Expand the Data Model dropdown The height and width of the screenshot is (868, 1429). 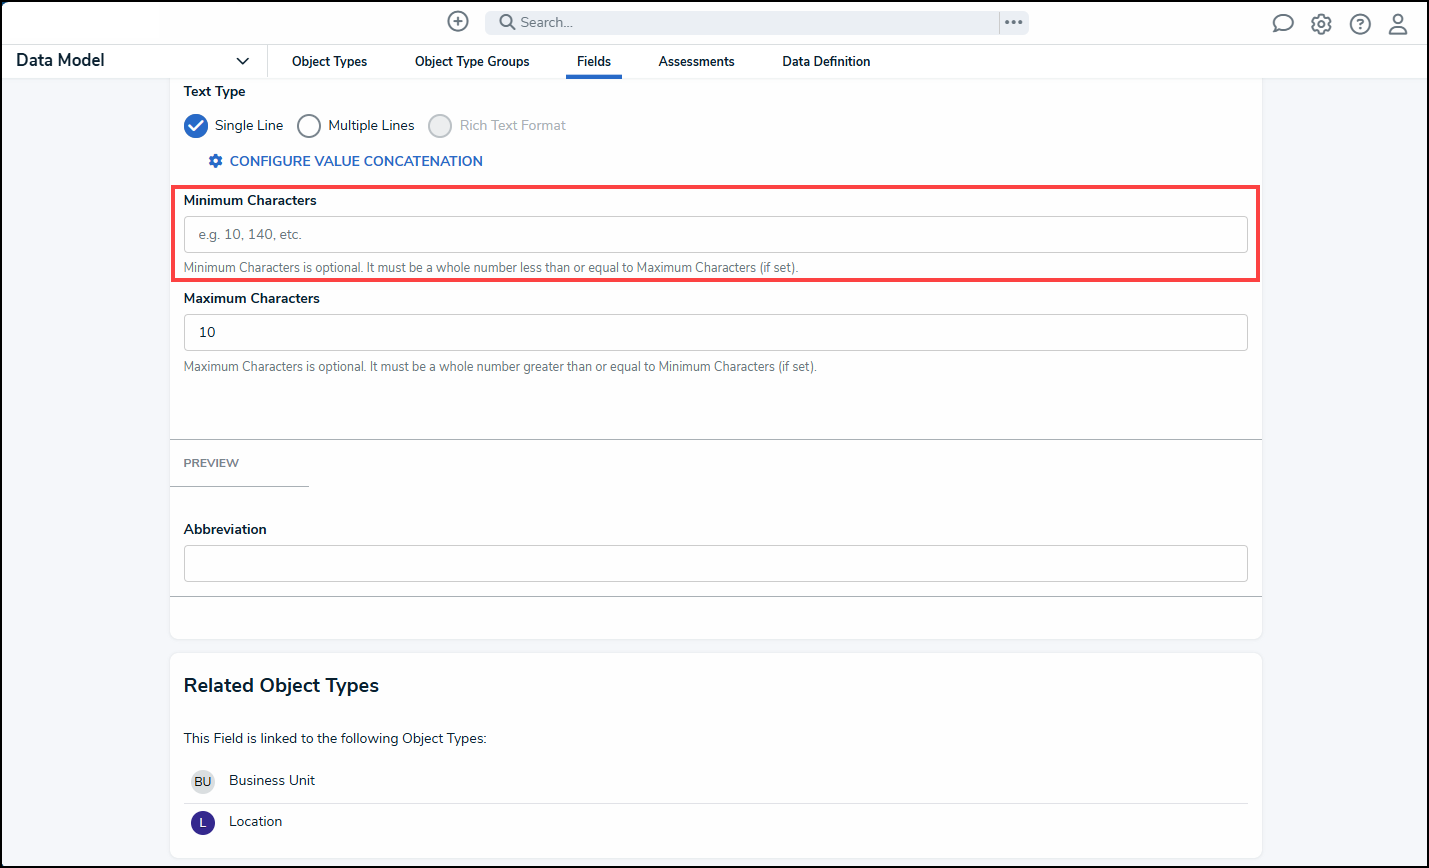click(x=242, y=61)
